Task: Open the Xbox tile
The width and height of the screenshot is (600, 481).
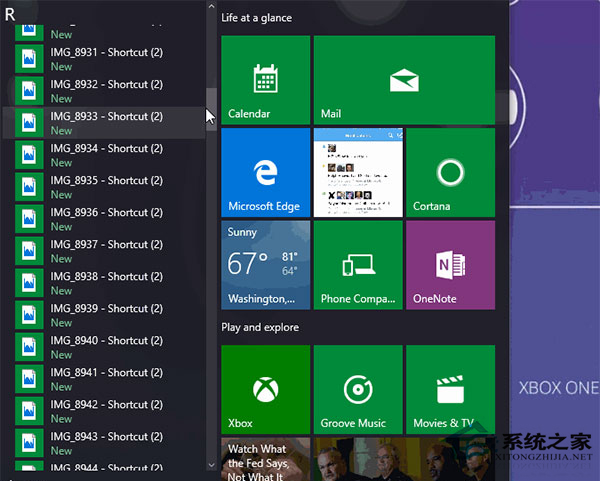Action: pyautogui.click(x=266, y=390)
